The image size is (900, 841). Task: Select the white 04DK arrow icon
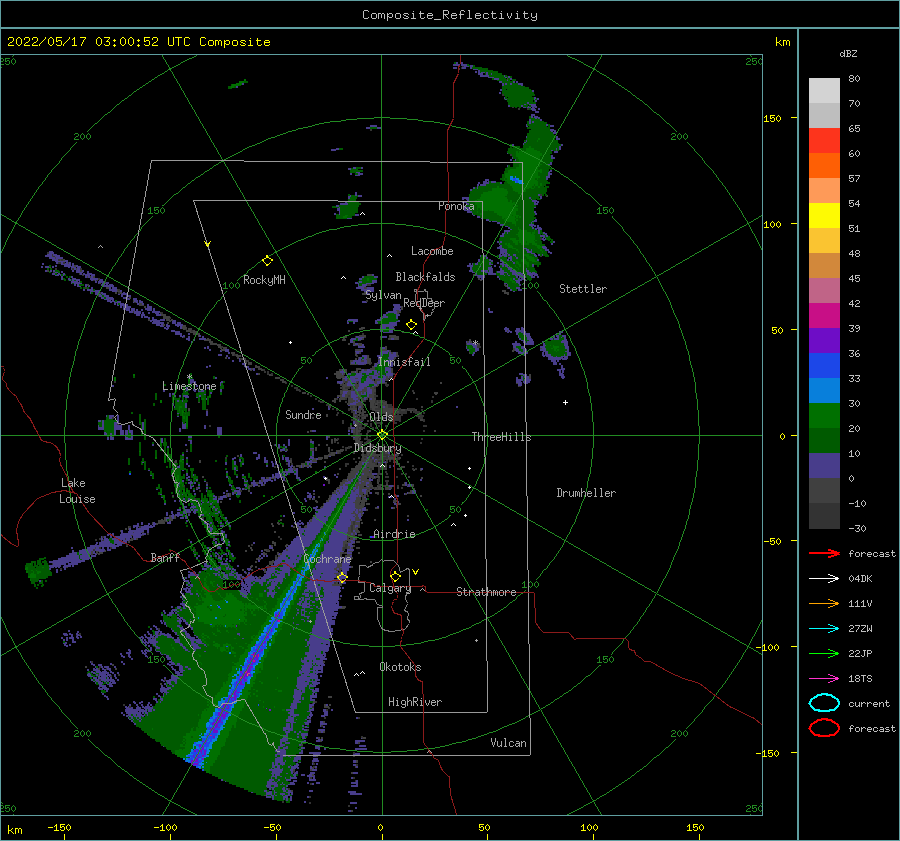(x=824, y=578)
